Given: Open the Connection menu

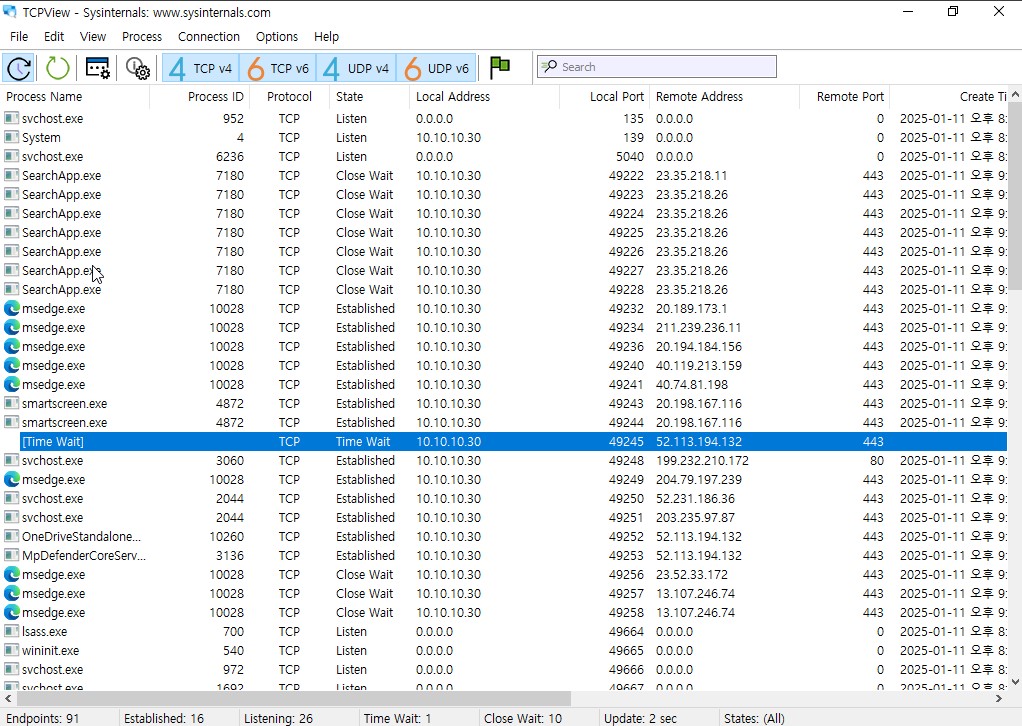Looking at the screenshot, I should [x=209, y=36].
